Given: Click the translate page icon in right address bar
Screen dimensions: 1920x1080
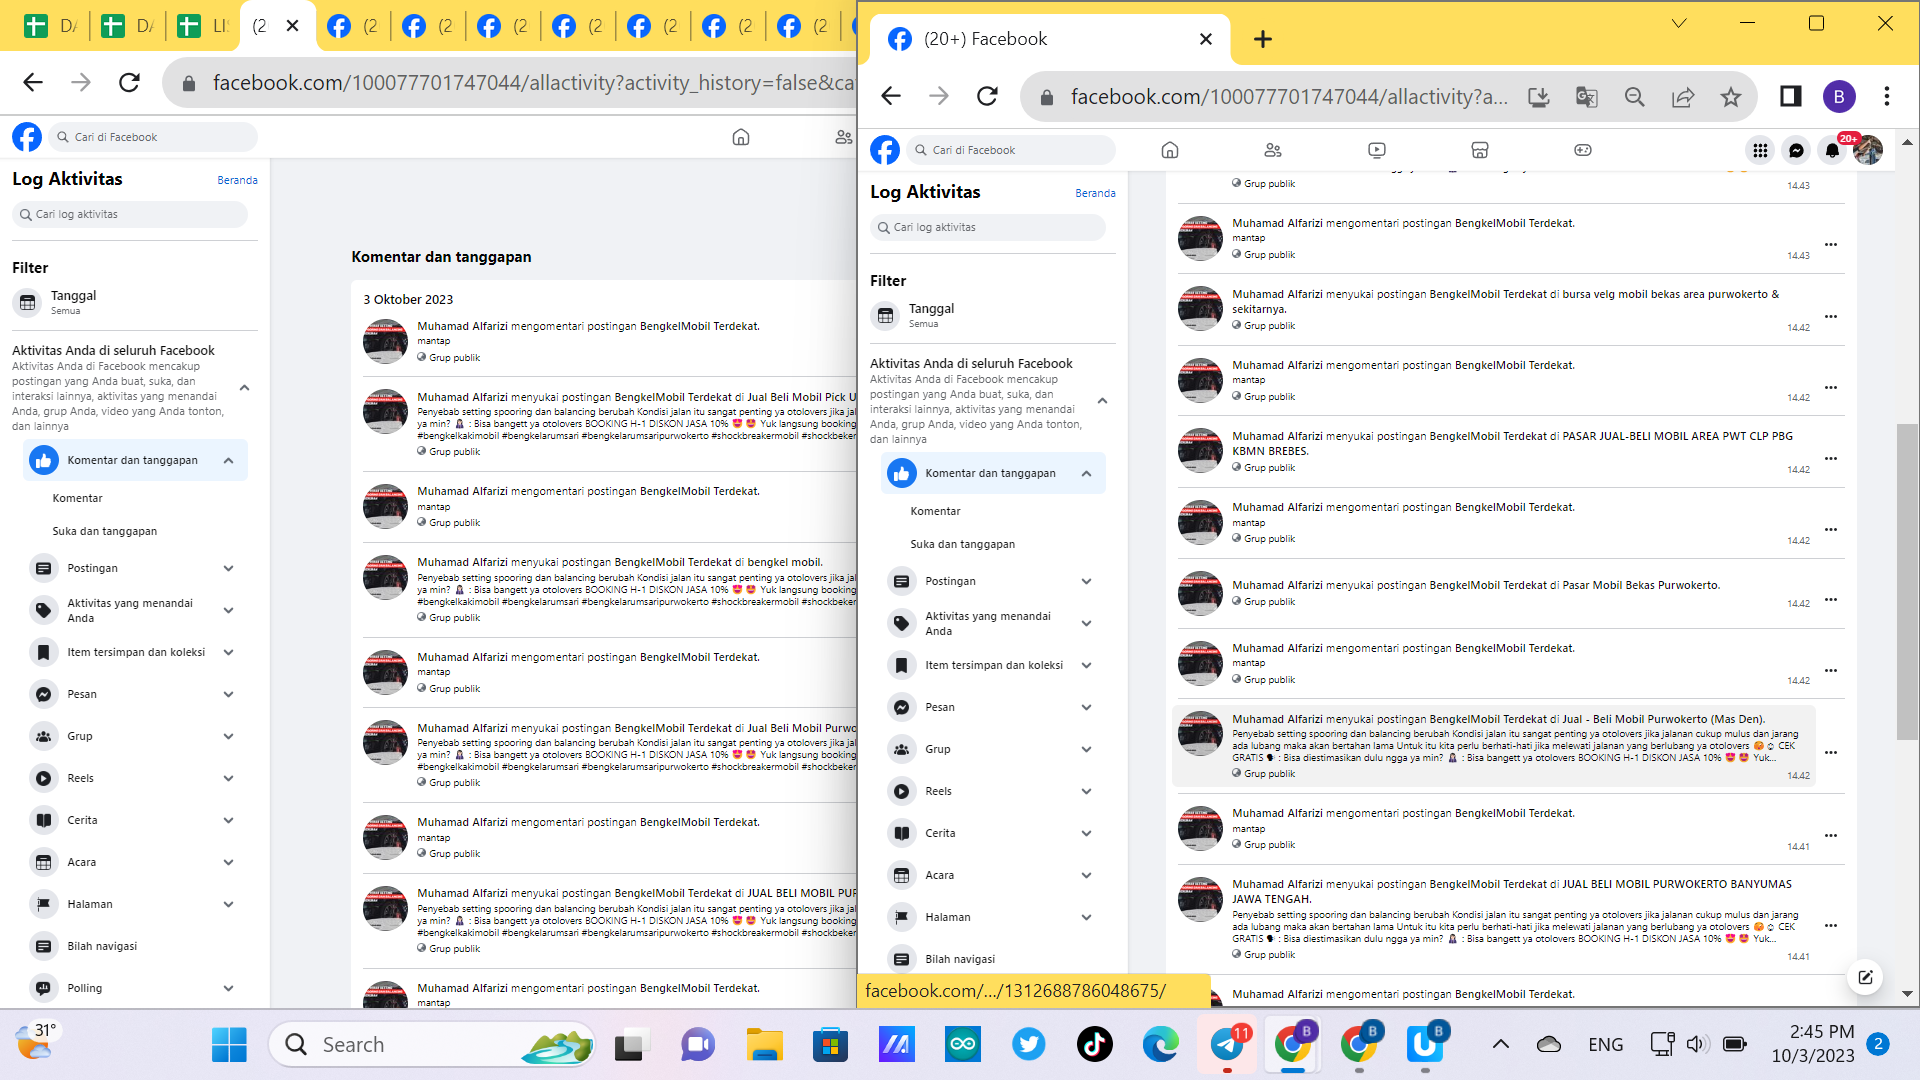Looking at the screenshot, I should tap(1587, 97).
